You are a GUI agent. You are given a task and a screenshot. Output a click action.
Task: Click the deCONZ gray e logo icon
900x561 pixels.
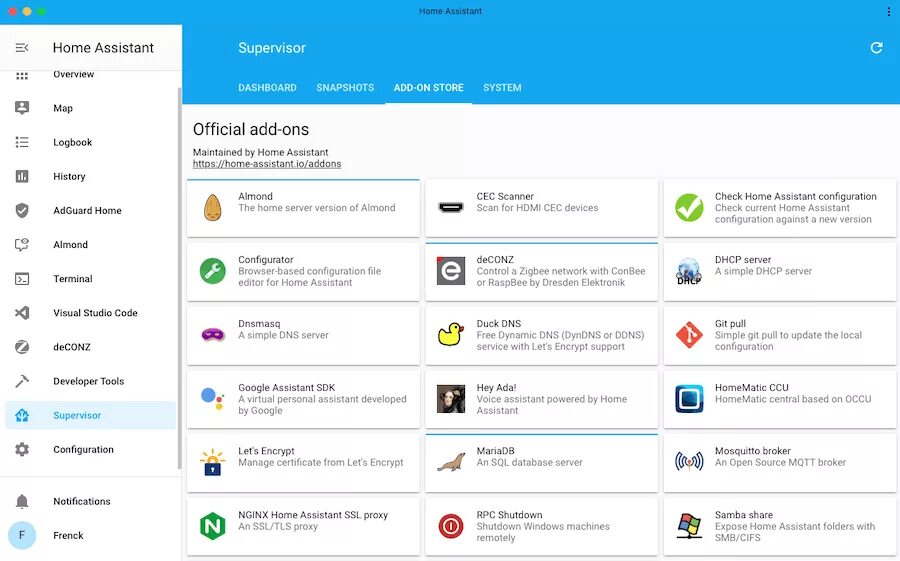pyautogui.click(x=451, y=270)
